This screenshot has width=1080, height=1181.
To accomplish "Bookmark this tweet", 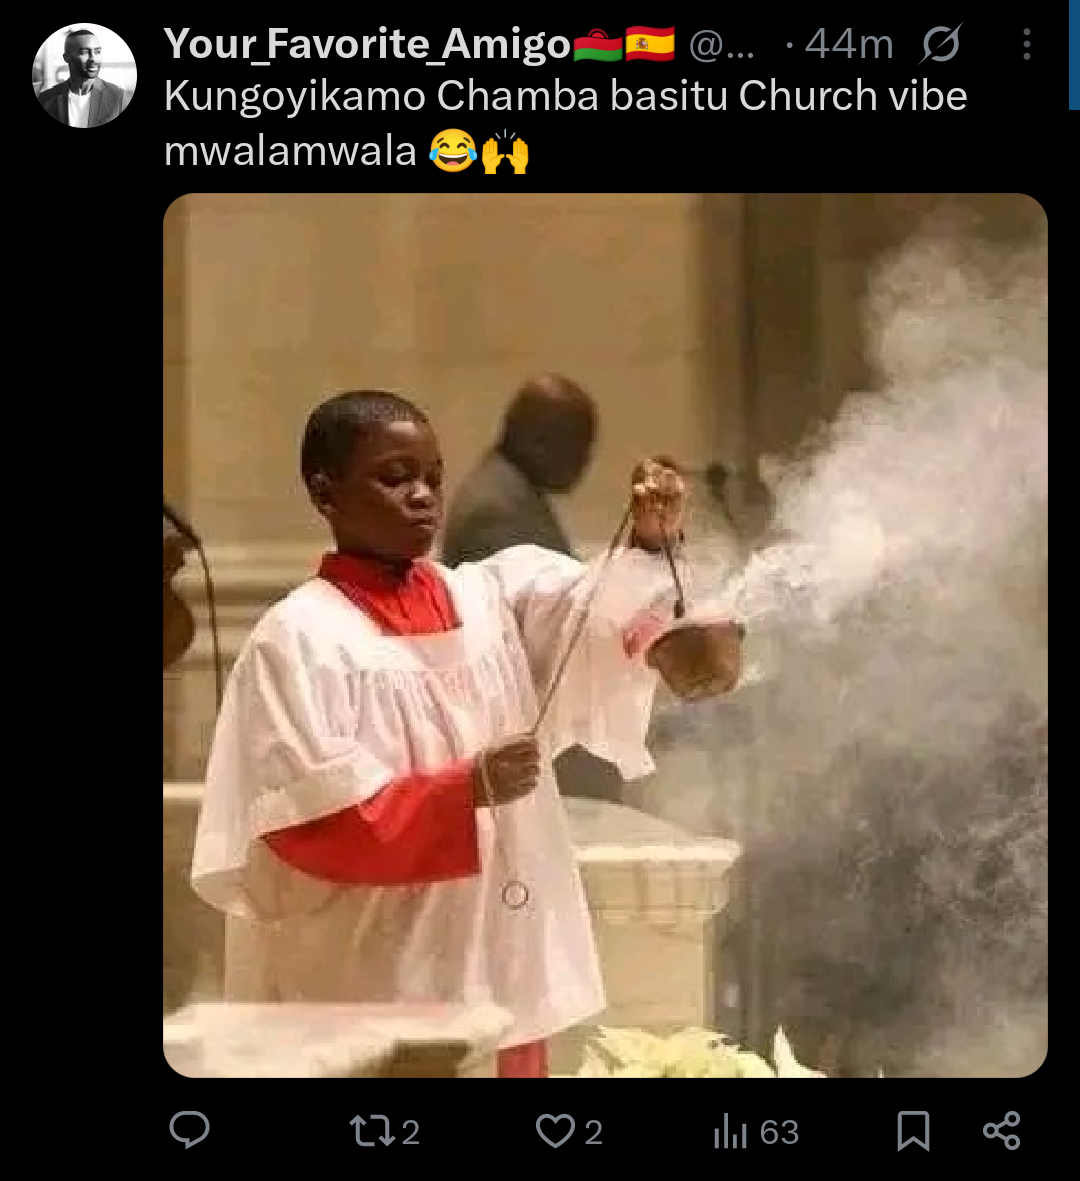I will click(913, 1131).
